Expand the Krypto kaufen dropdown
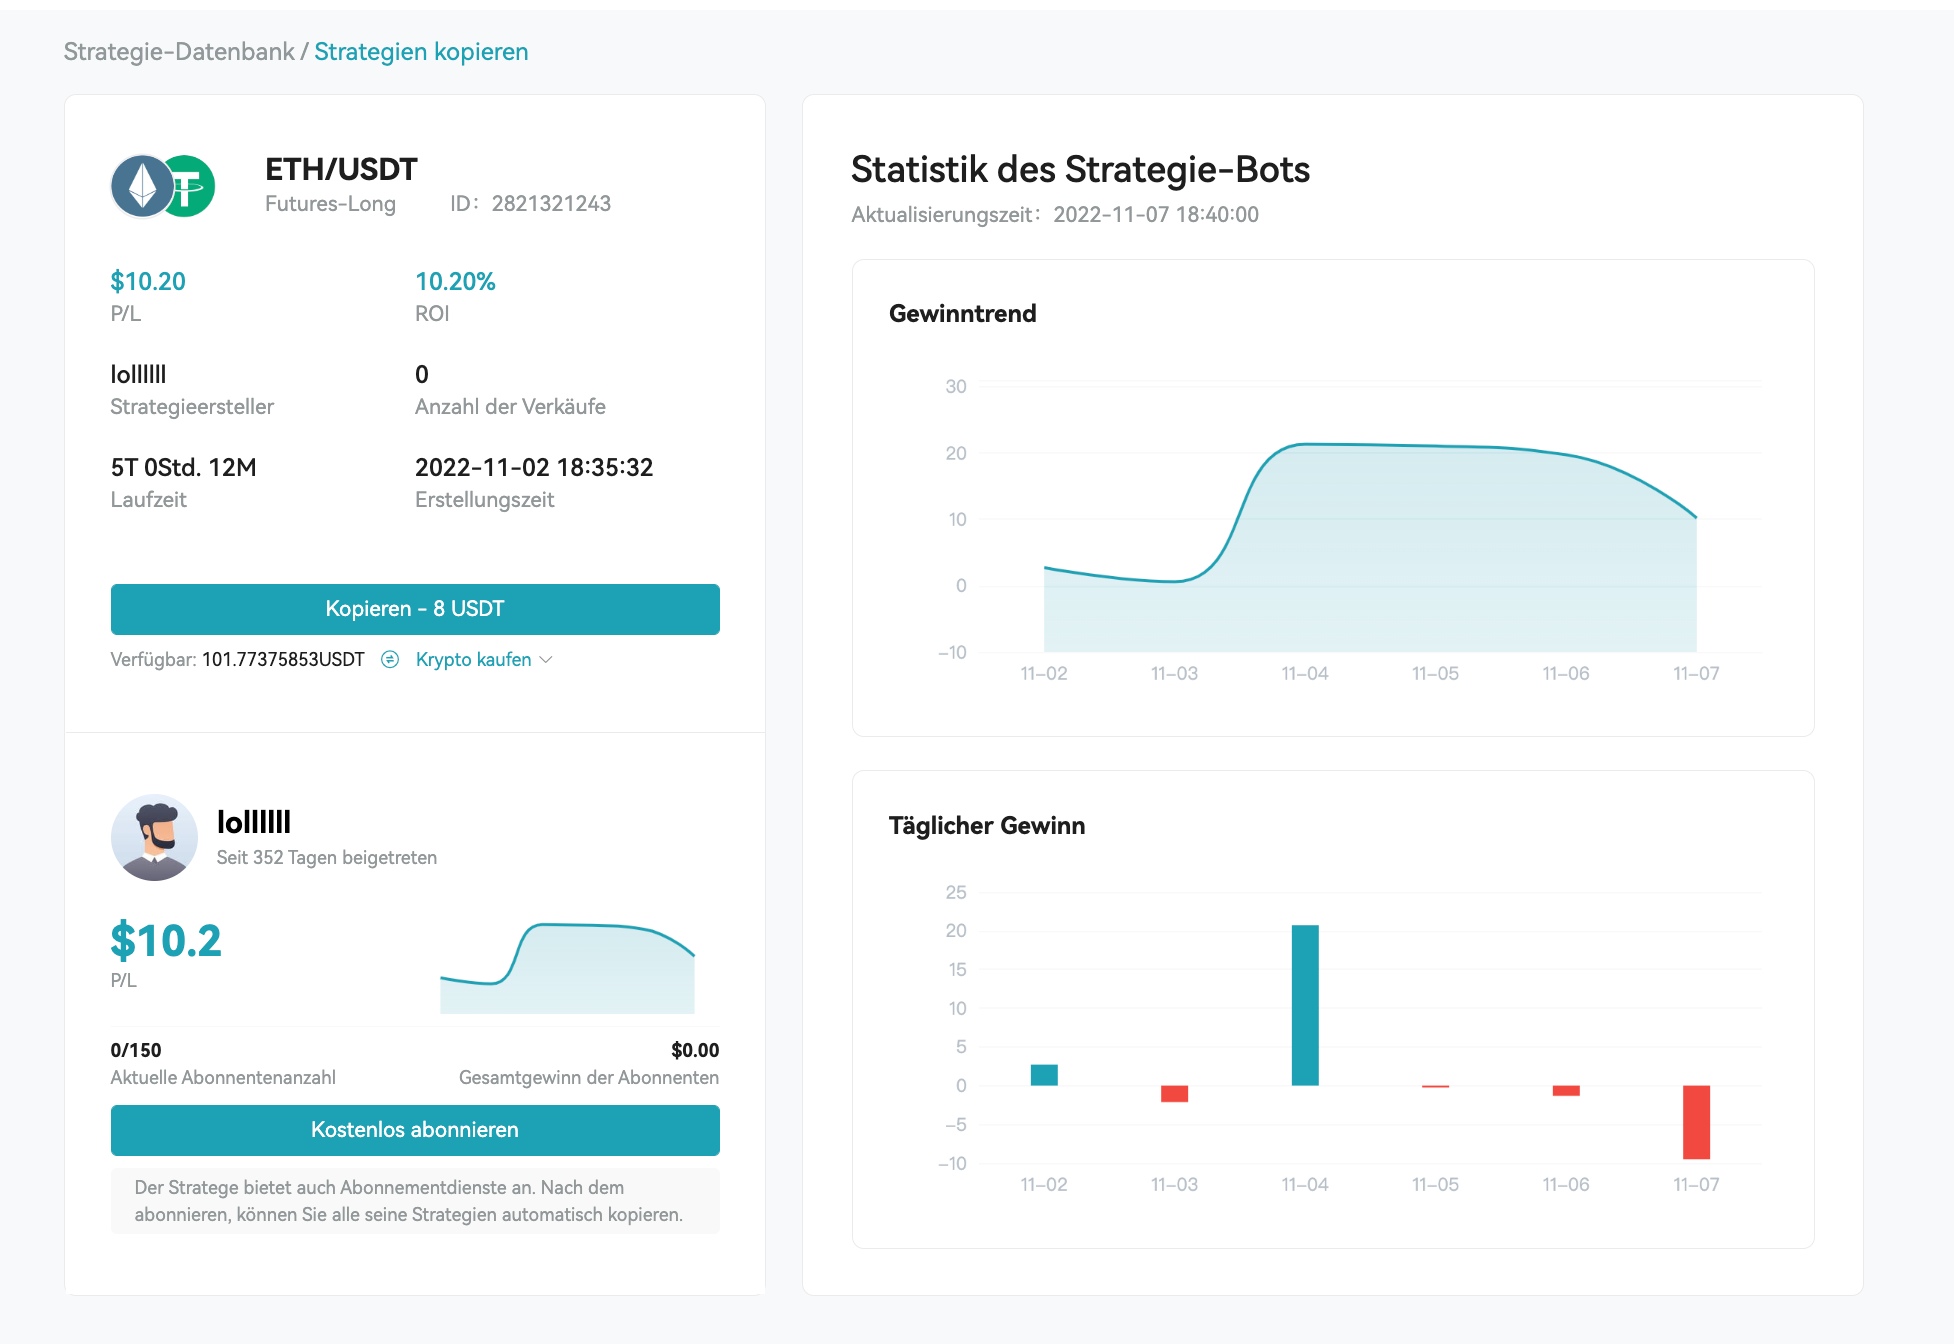 pyautogui.click(x=484, y=660)
